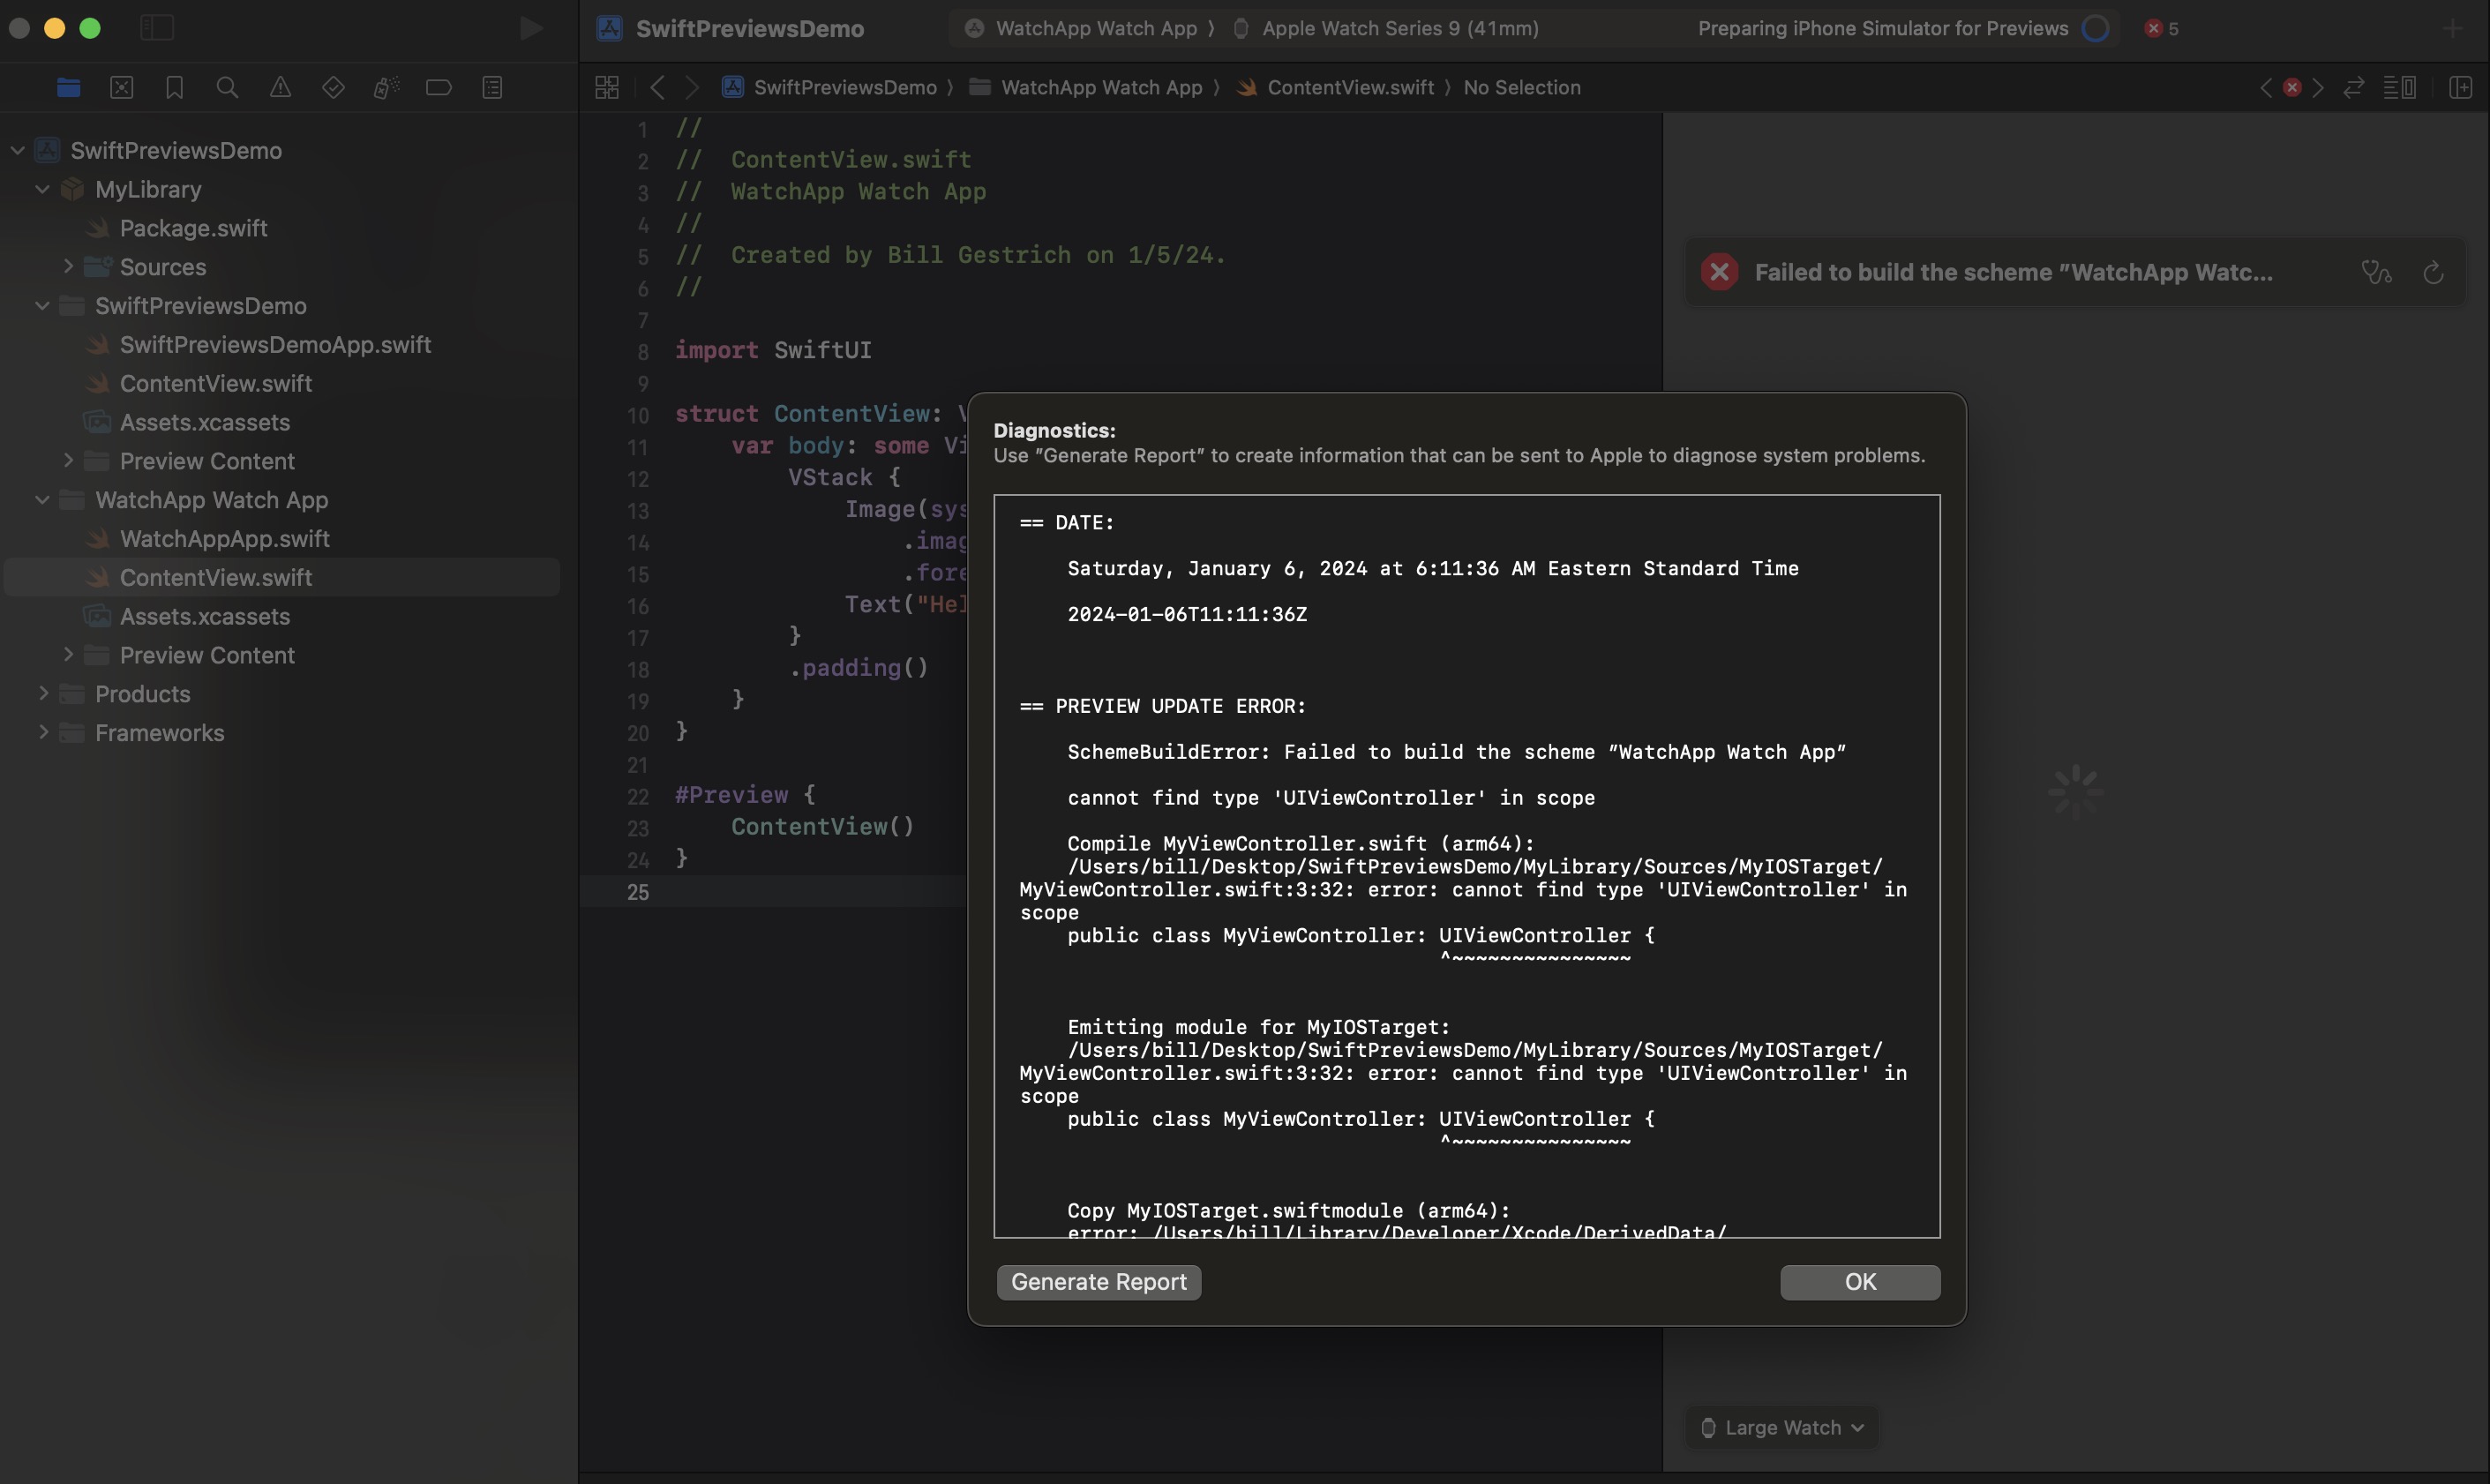Screen dimensions: 2490x1484
Task: Click the Run play button
Action: [x=531, y=28]
